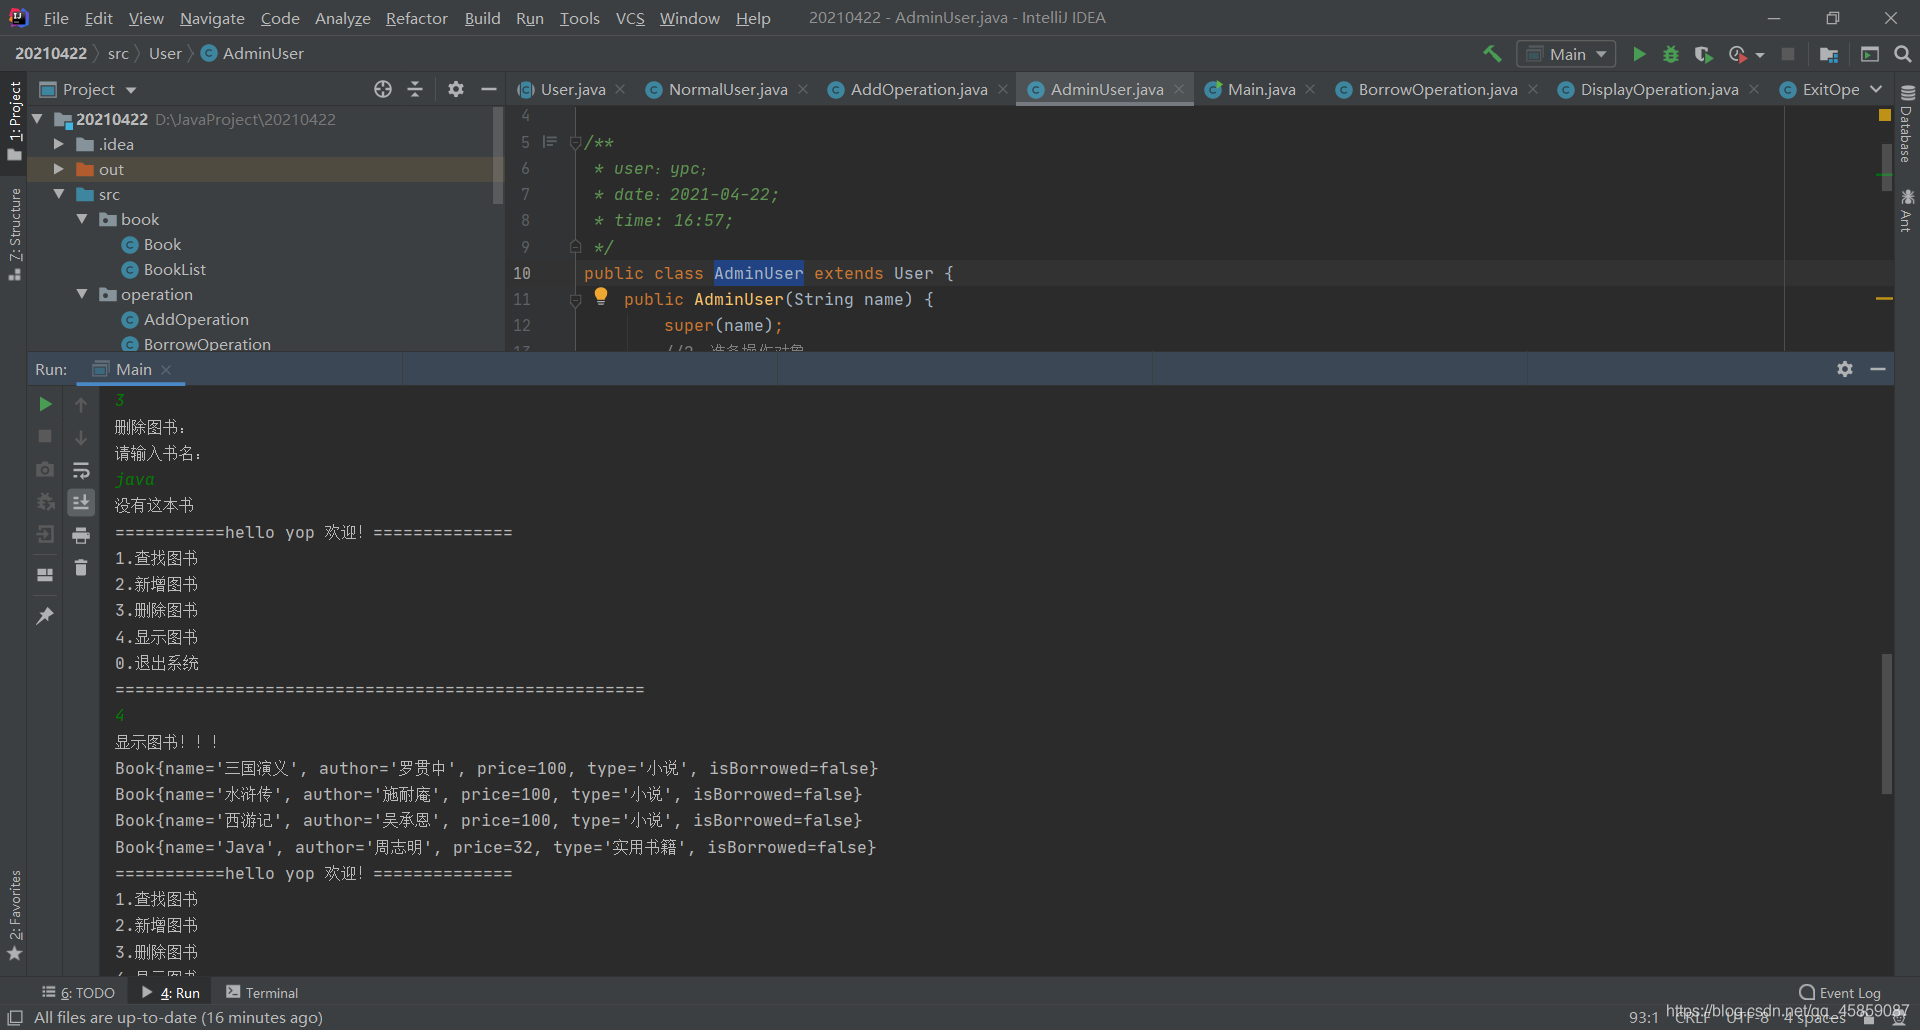Show hidden editor tabs chevron

click(1876, 89)
